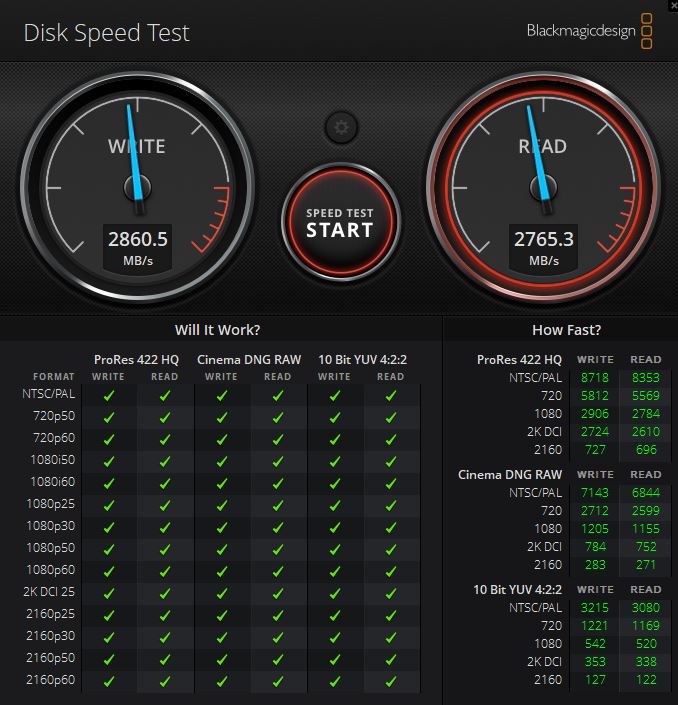Click ProRes 1080 read value 2784
678x705 pixels.
(646, 414)
